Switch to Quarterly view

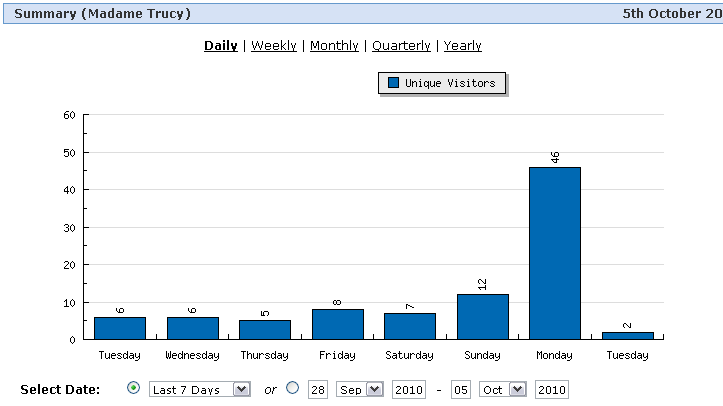click(401, 46)
